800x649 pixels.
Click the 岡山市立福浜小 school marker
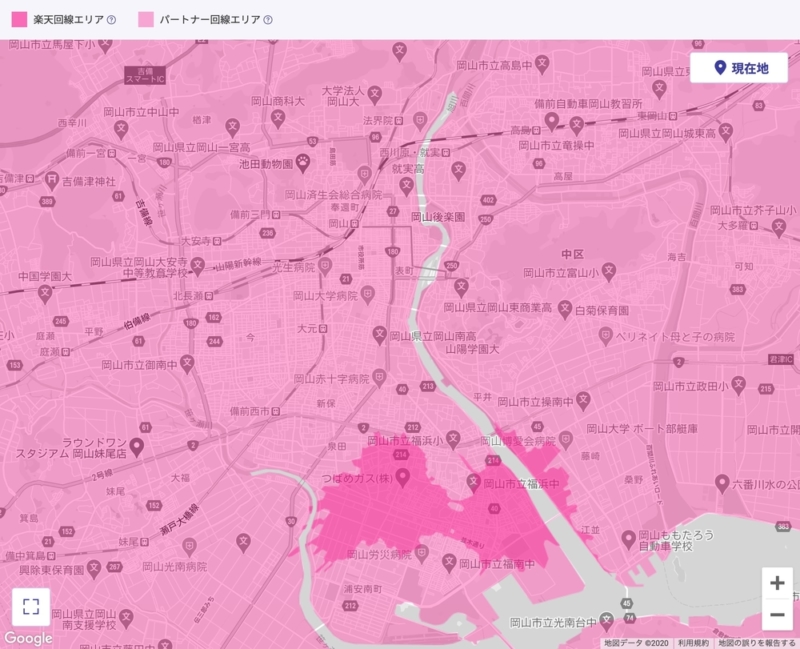click(x=453, y=438)
